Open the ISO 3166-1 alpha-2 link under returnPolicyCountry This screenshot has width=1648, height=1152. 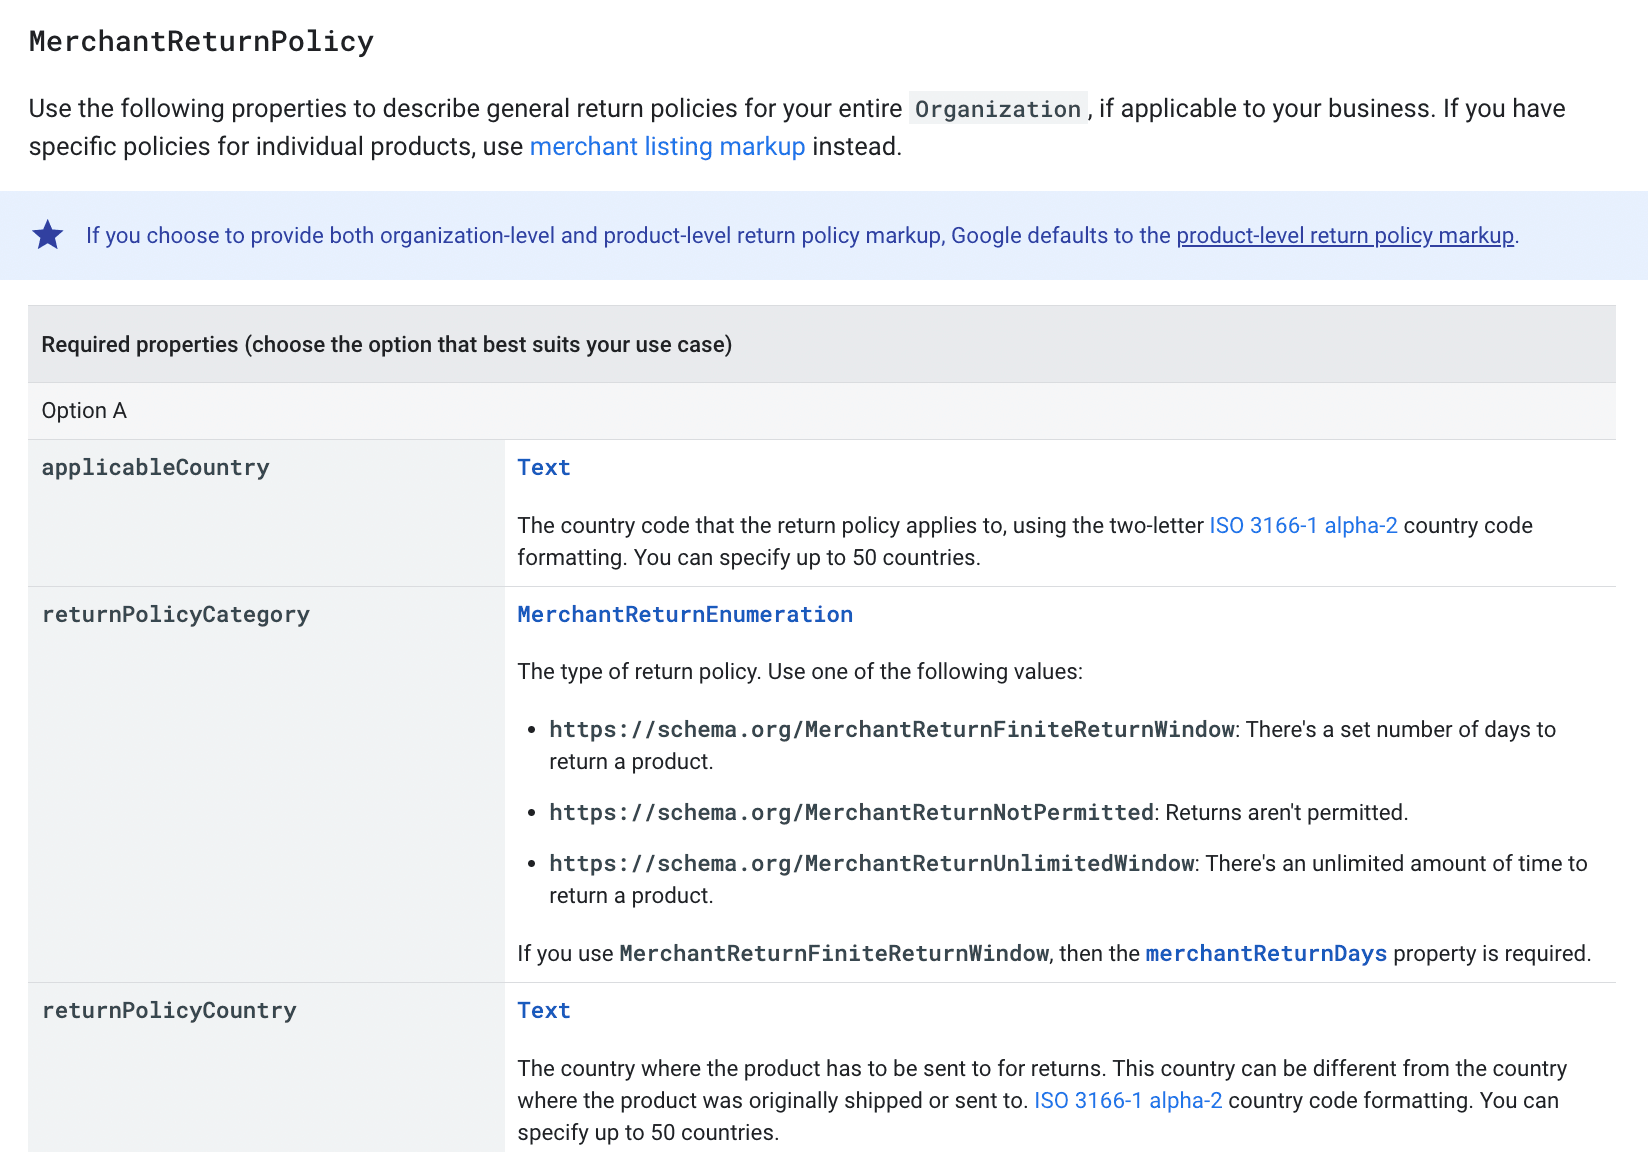(1127, 1100)
